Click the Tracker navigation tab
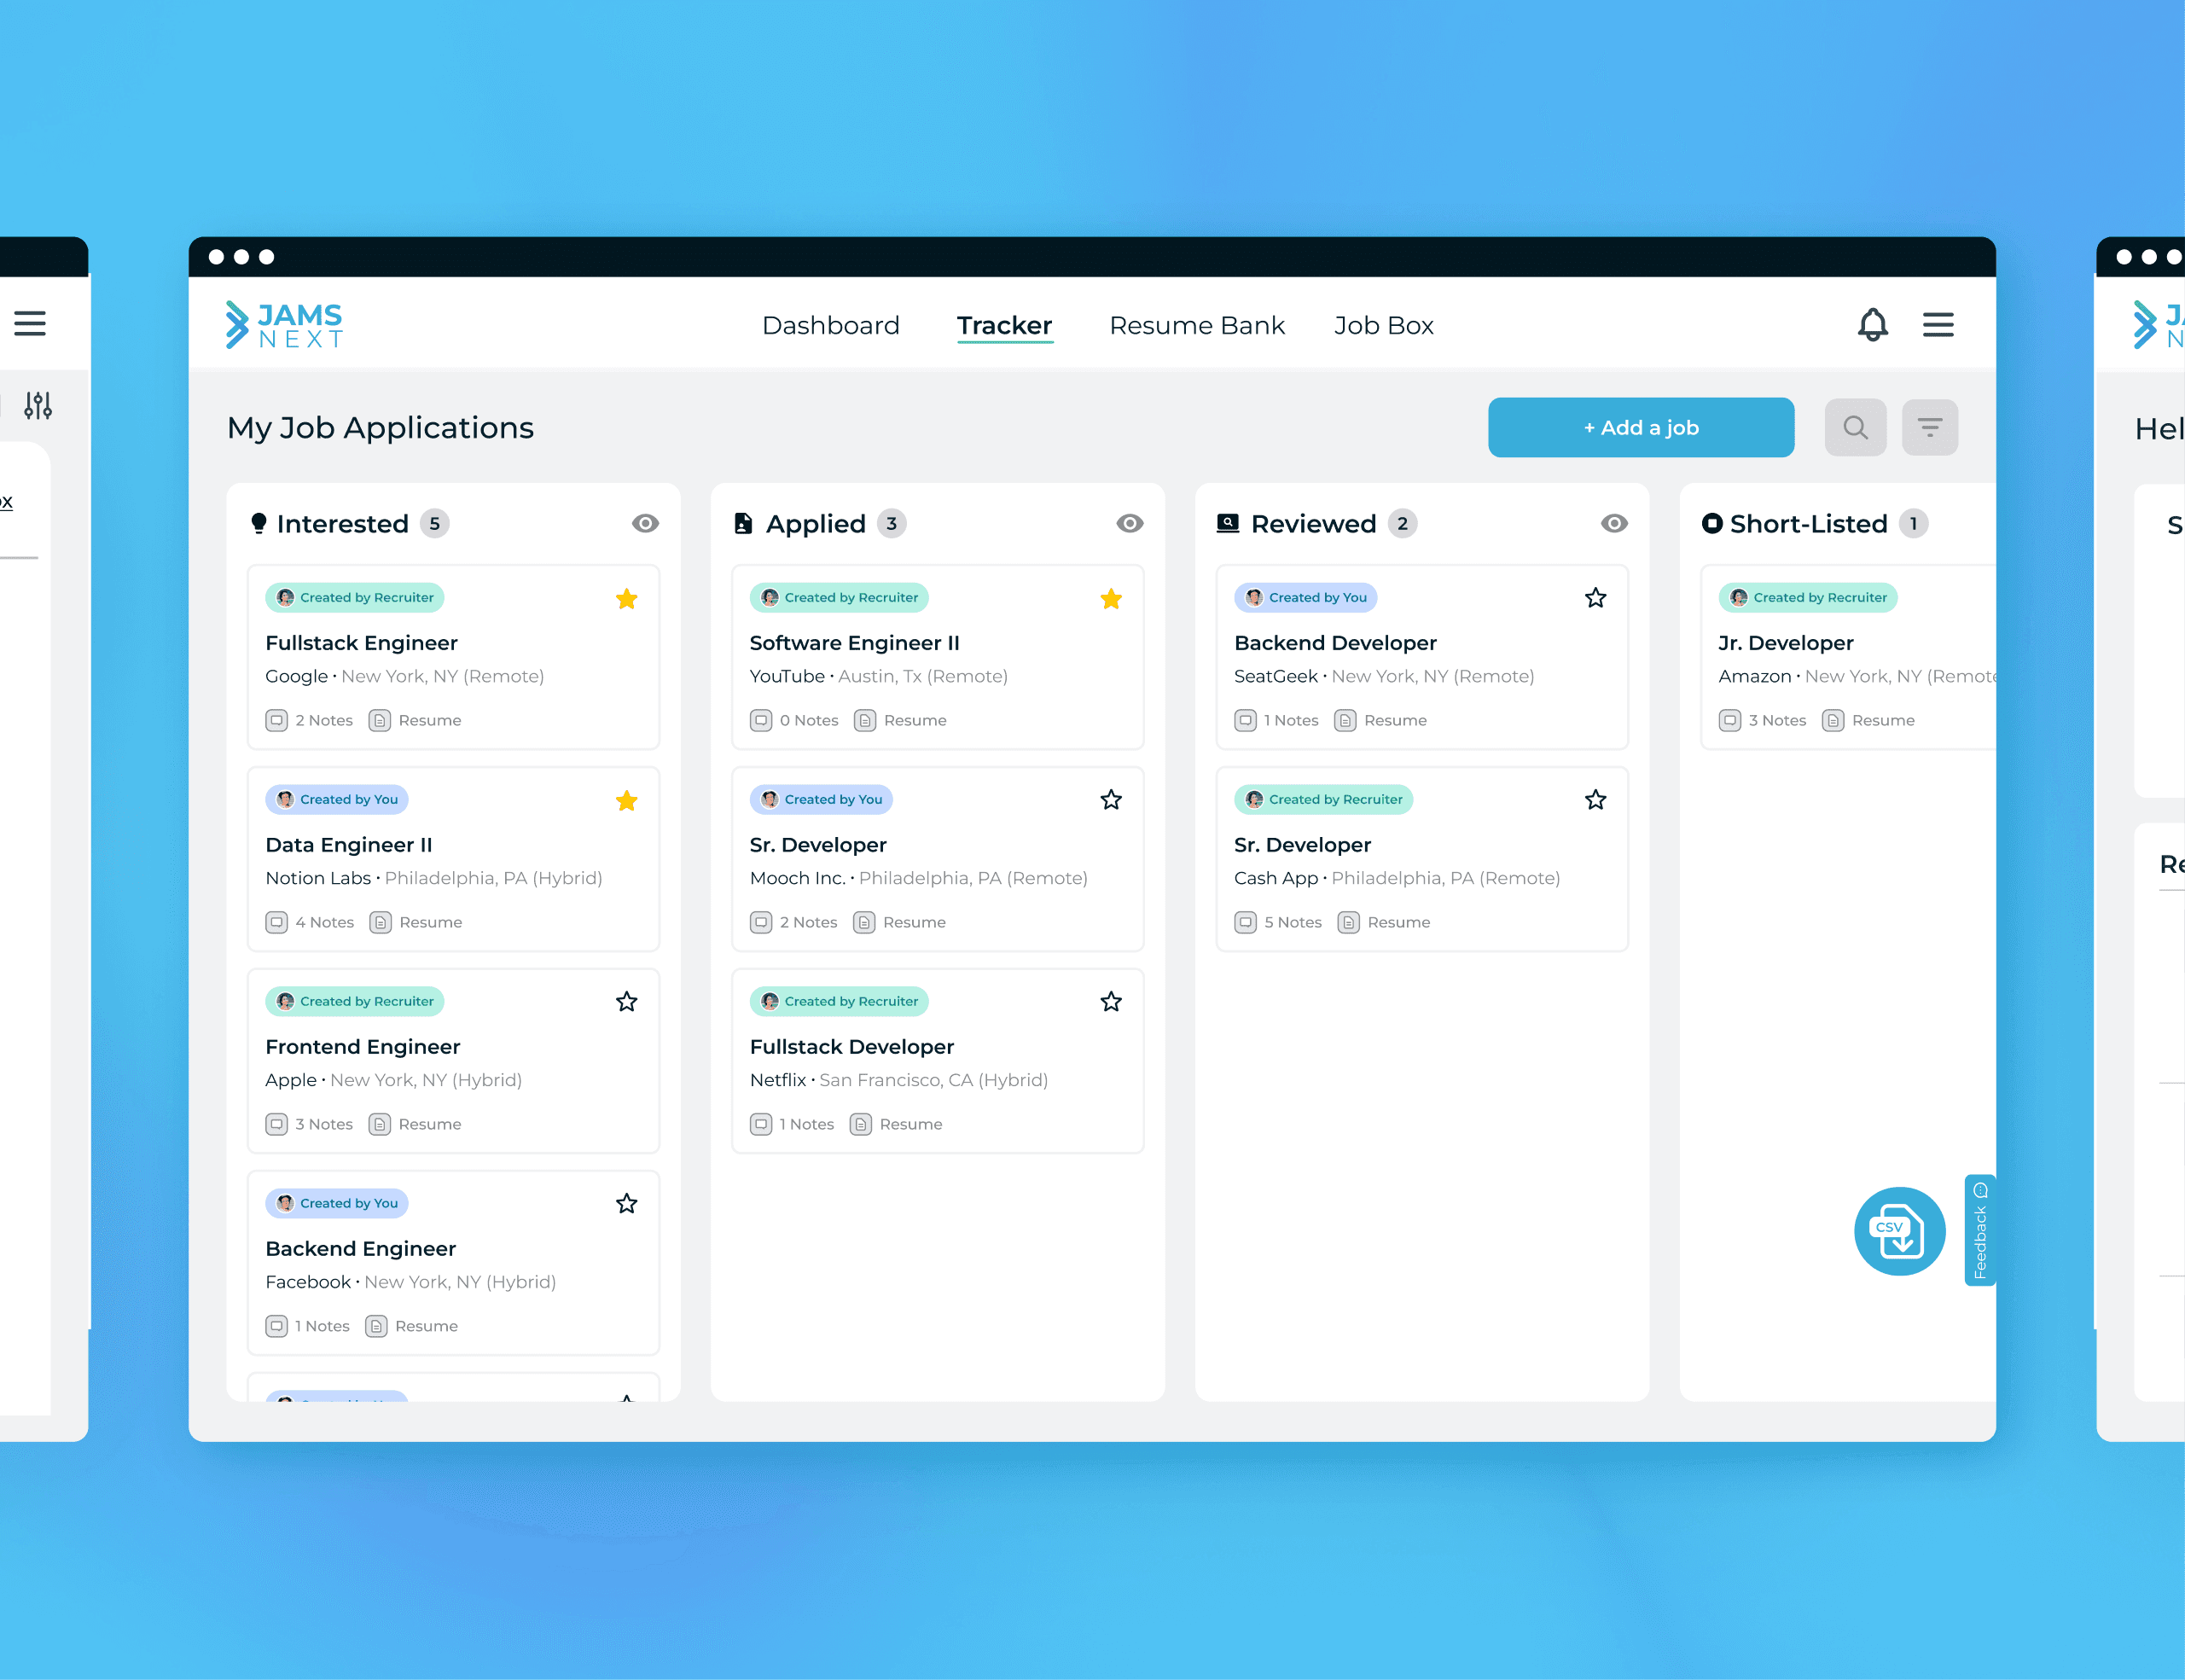This screenshot has width=2185, height=1680. 1004,325
